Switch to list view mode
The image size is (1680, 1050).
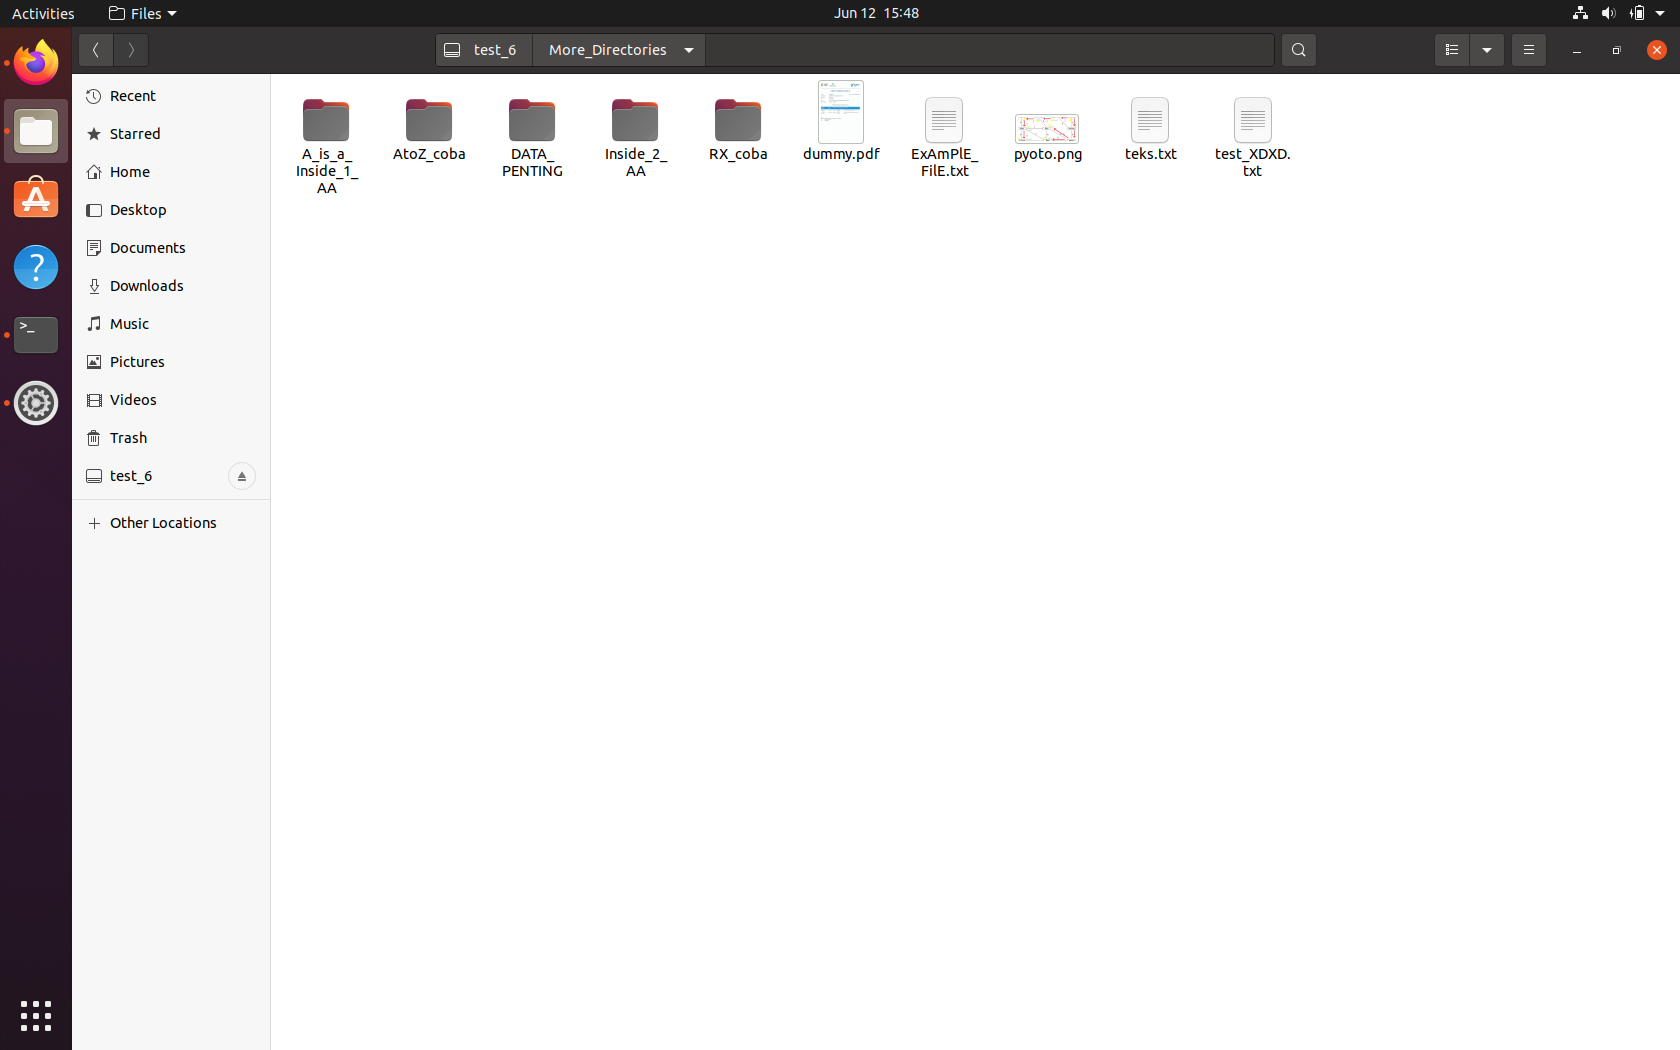coord(1451,50)
